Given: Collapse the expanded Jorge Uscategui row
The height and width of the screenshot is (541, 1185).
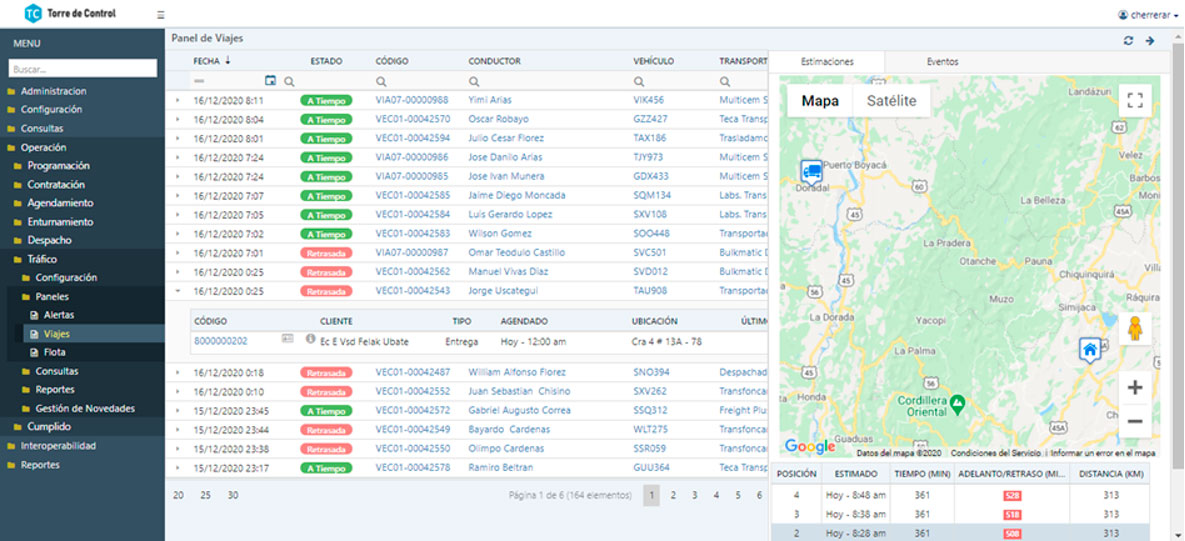Looking at the screenshot, I should pos(178,291).
